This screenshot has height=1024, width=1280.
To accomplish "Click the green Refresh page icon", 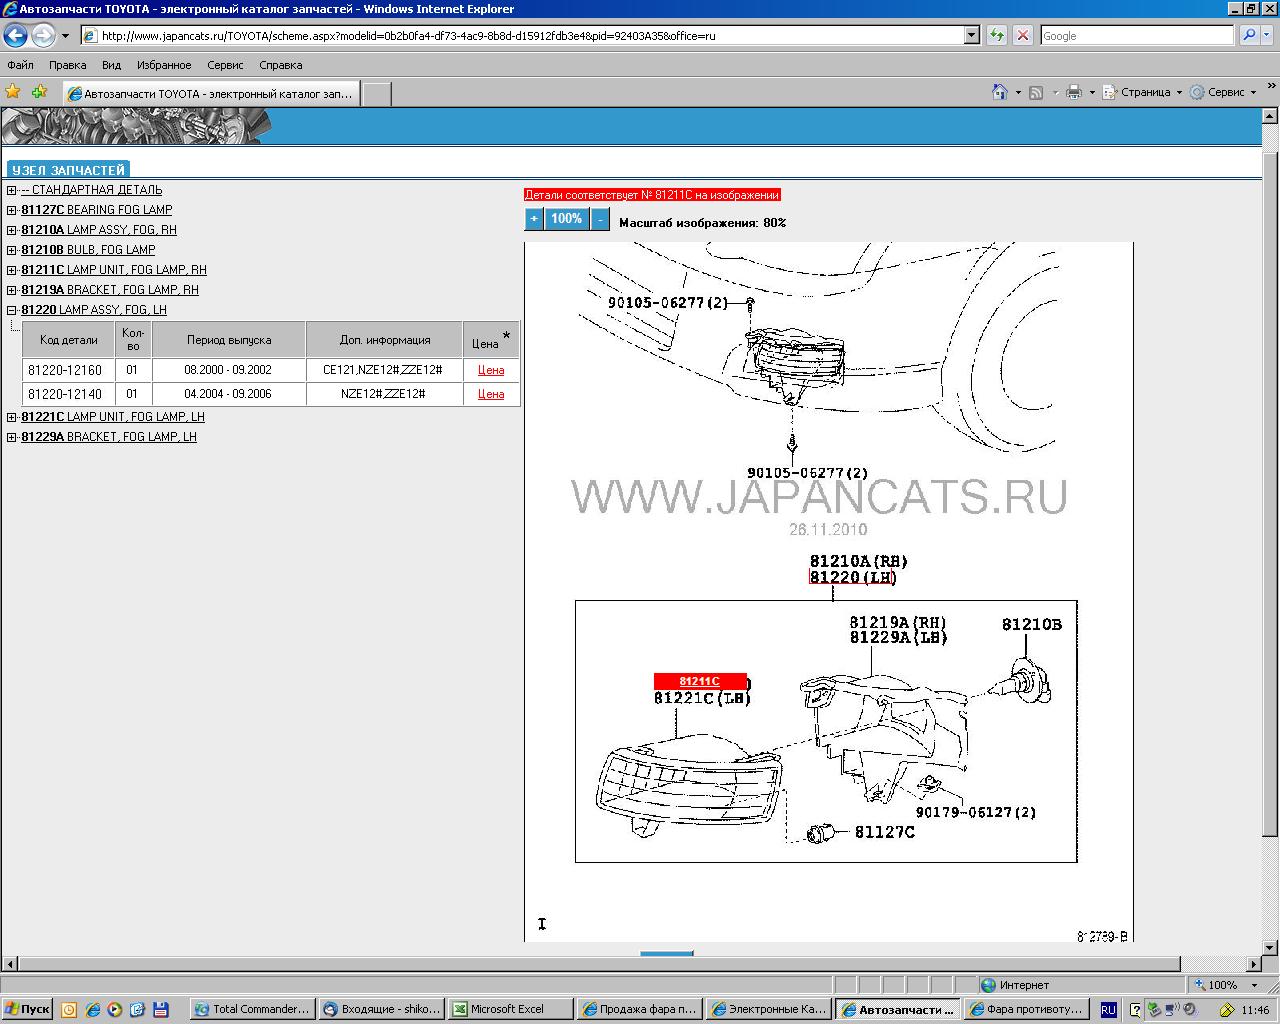I will point(997,35).
